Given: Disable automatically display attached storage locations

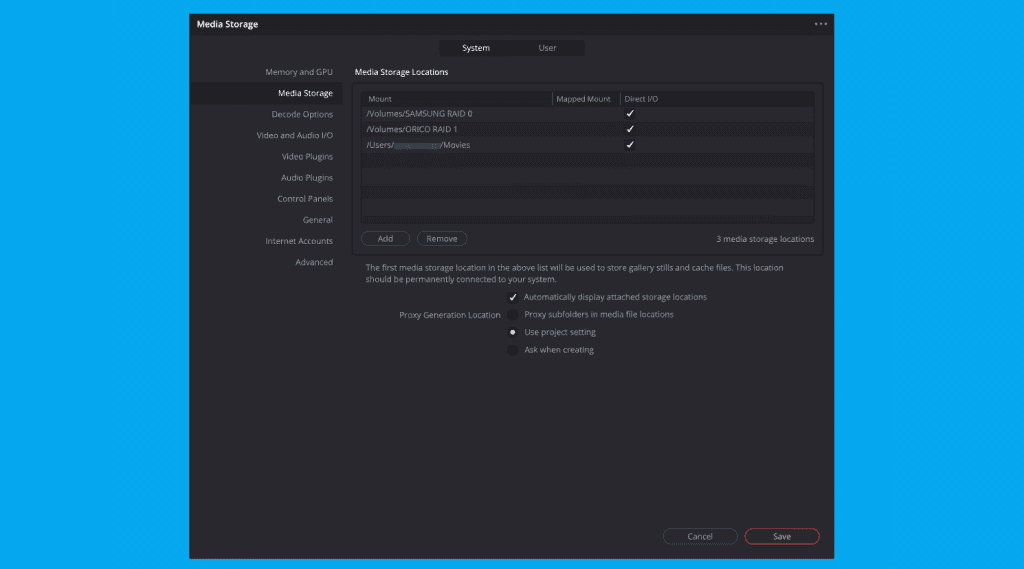Looking at the screenshot, I should (x=513, y=297).
